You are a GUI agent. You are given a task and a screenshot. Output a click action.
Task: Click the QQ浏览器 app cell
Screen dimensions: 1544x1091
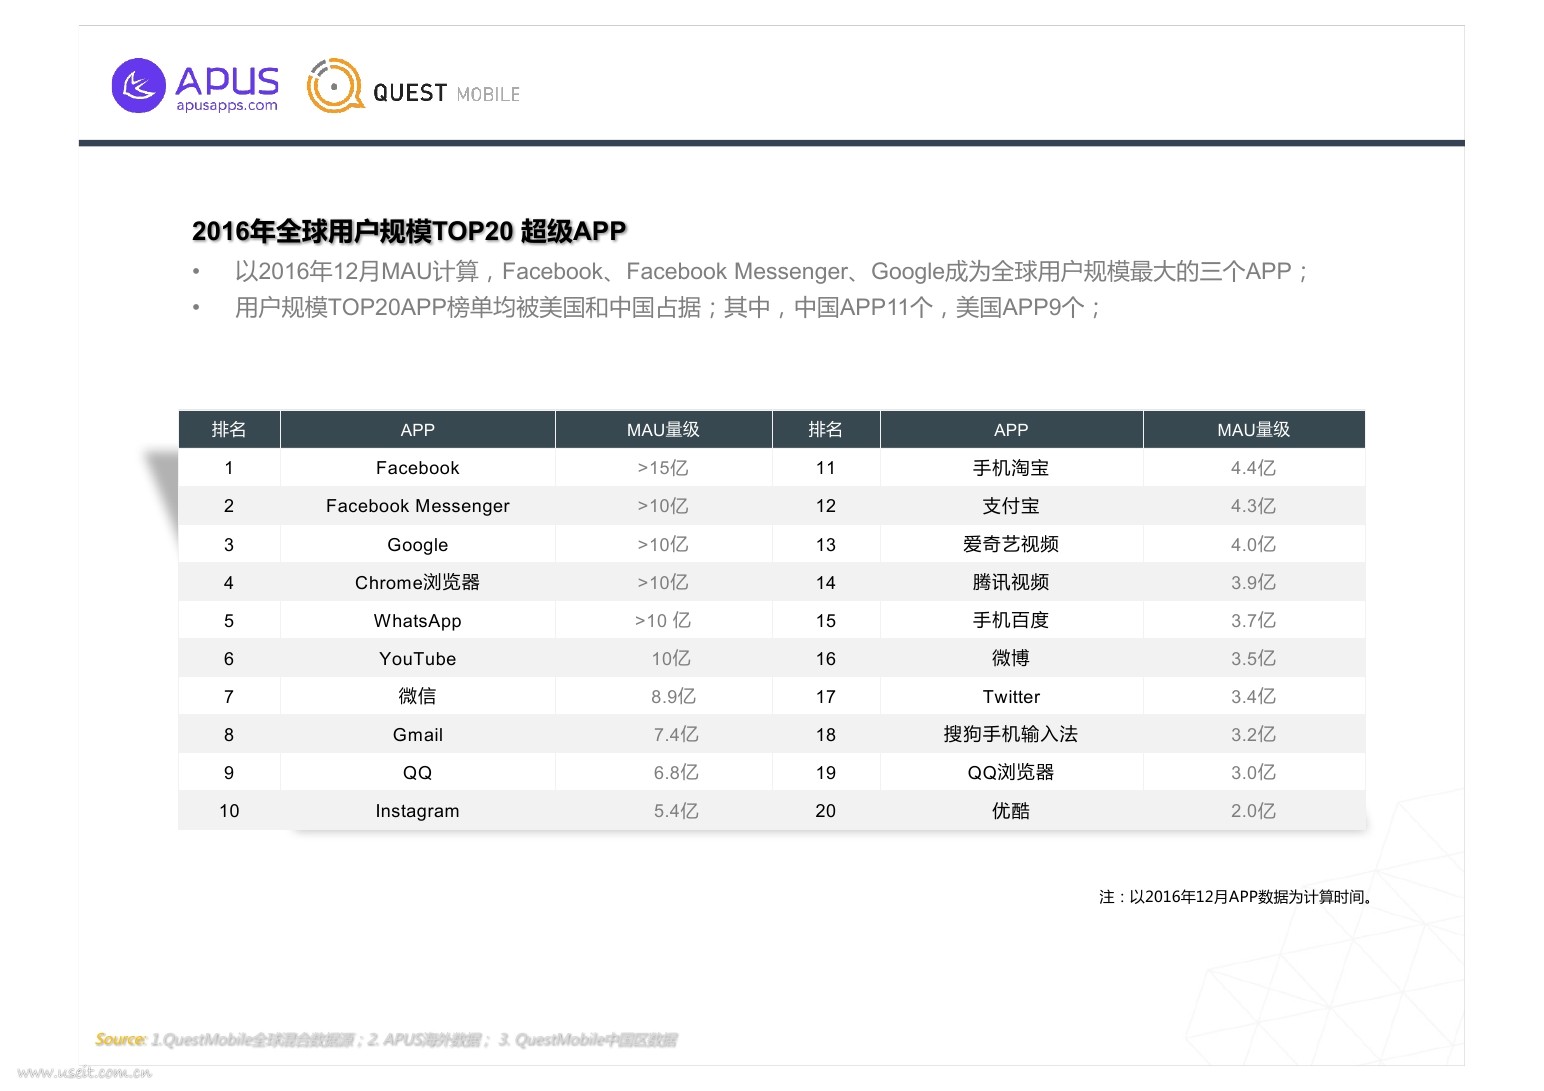pyautogui.click(x=1011, y=772)
